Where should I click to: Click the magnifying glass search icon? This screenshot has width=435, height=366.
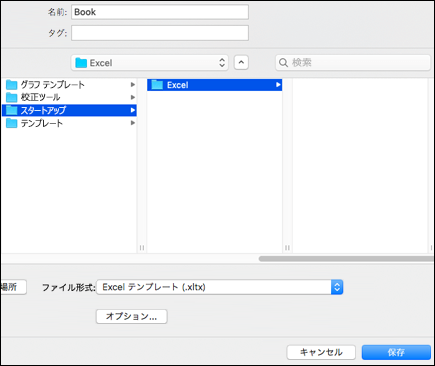(283, 63)
